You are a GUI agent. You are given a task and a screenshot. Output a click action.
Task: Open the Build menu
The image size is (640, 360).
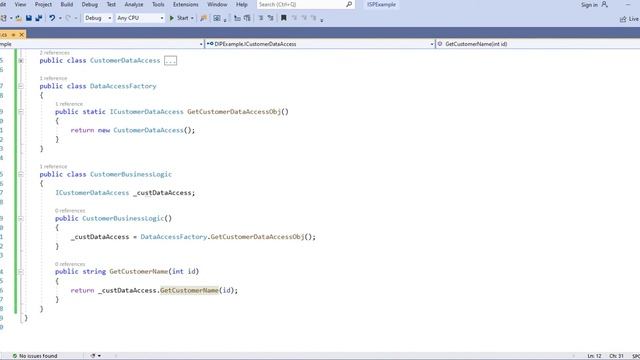point(67,4)
